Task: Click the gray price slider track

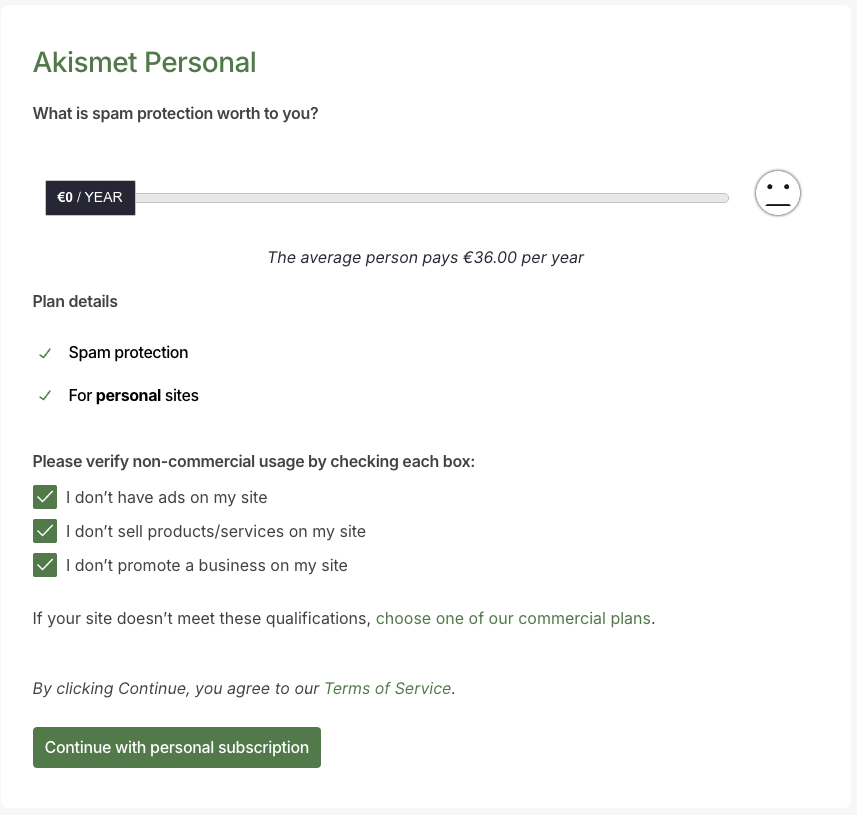Action: pos(430,198)
